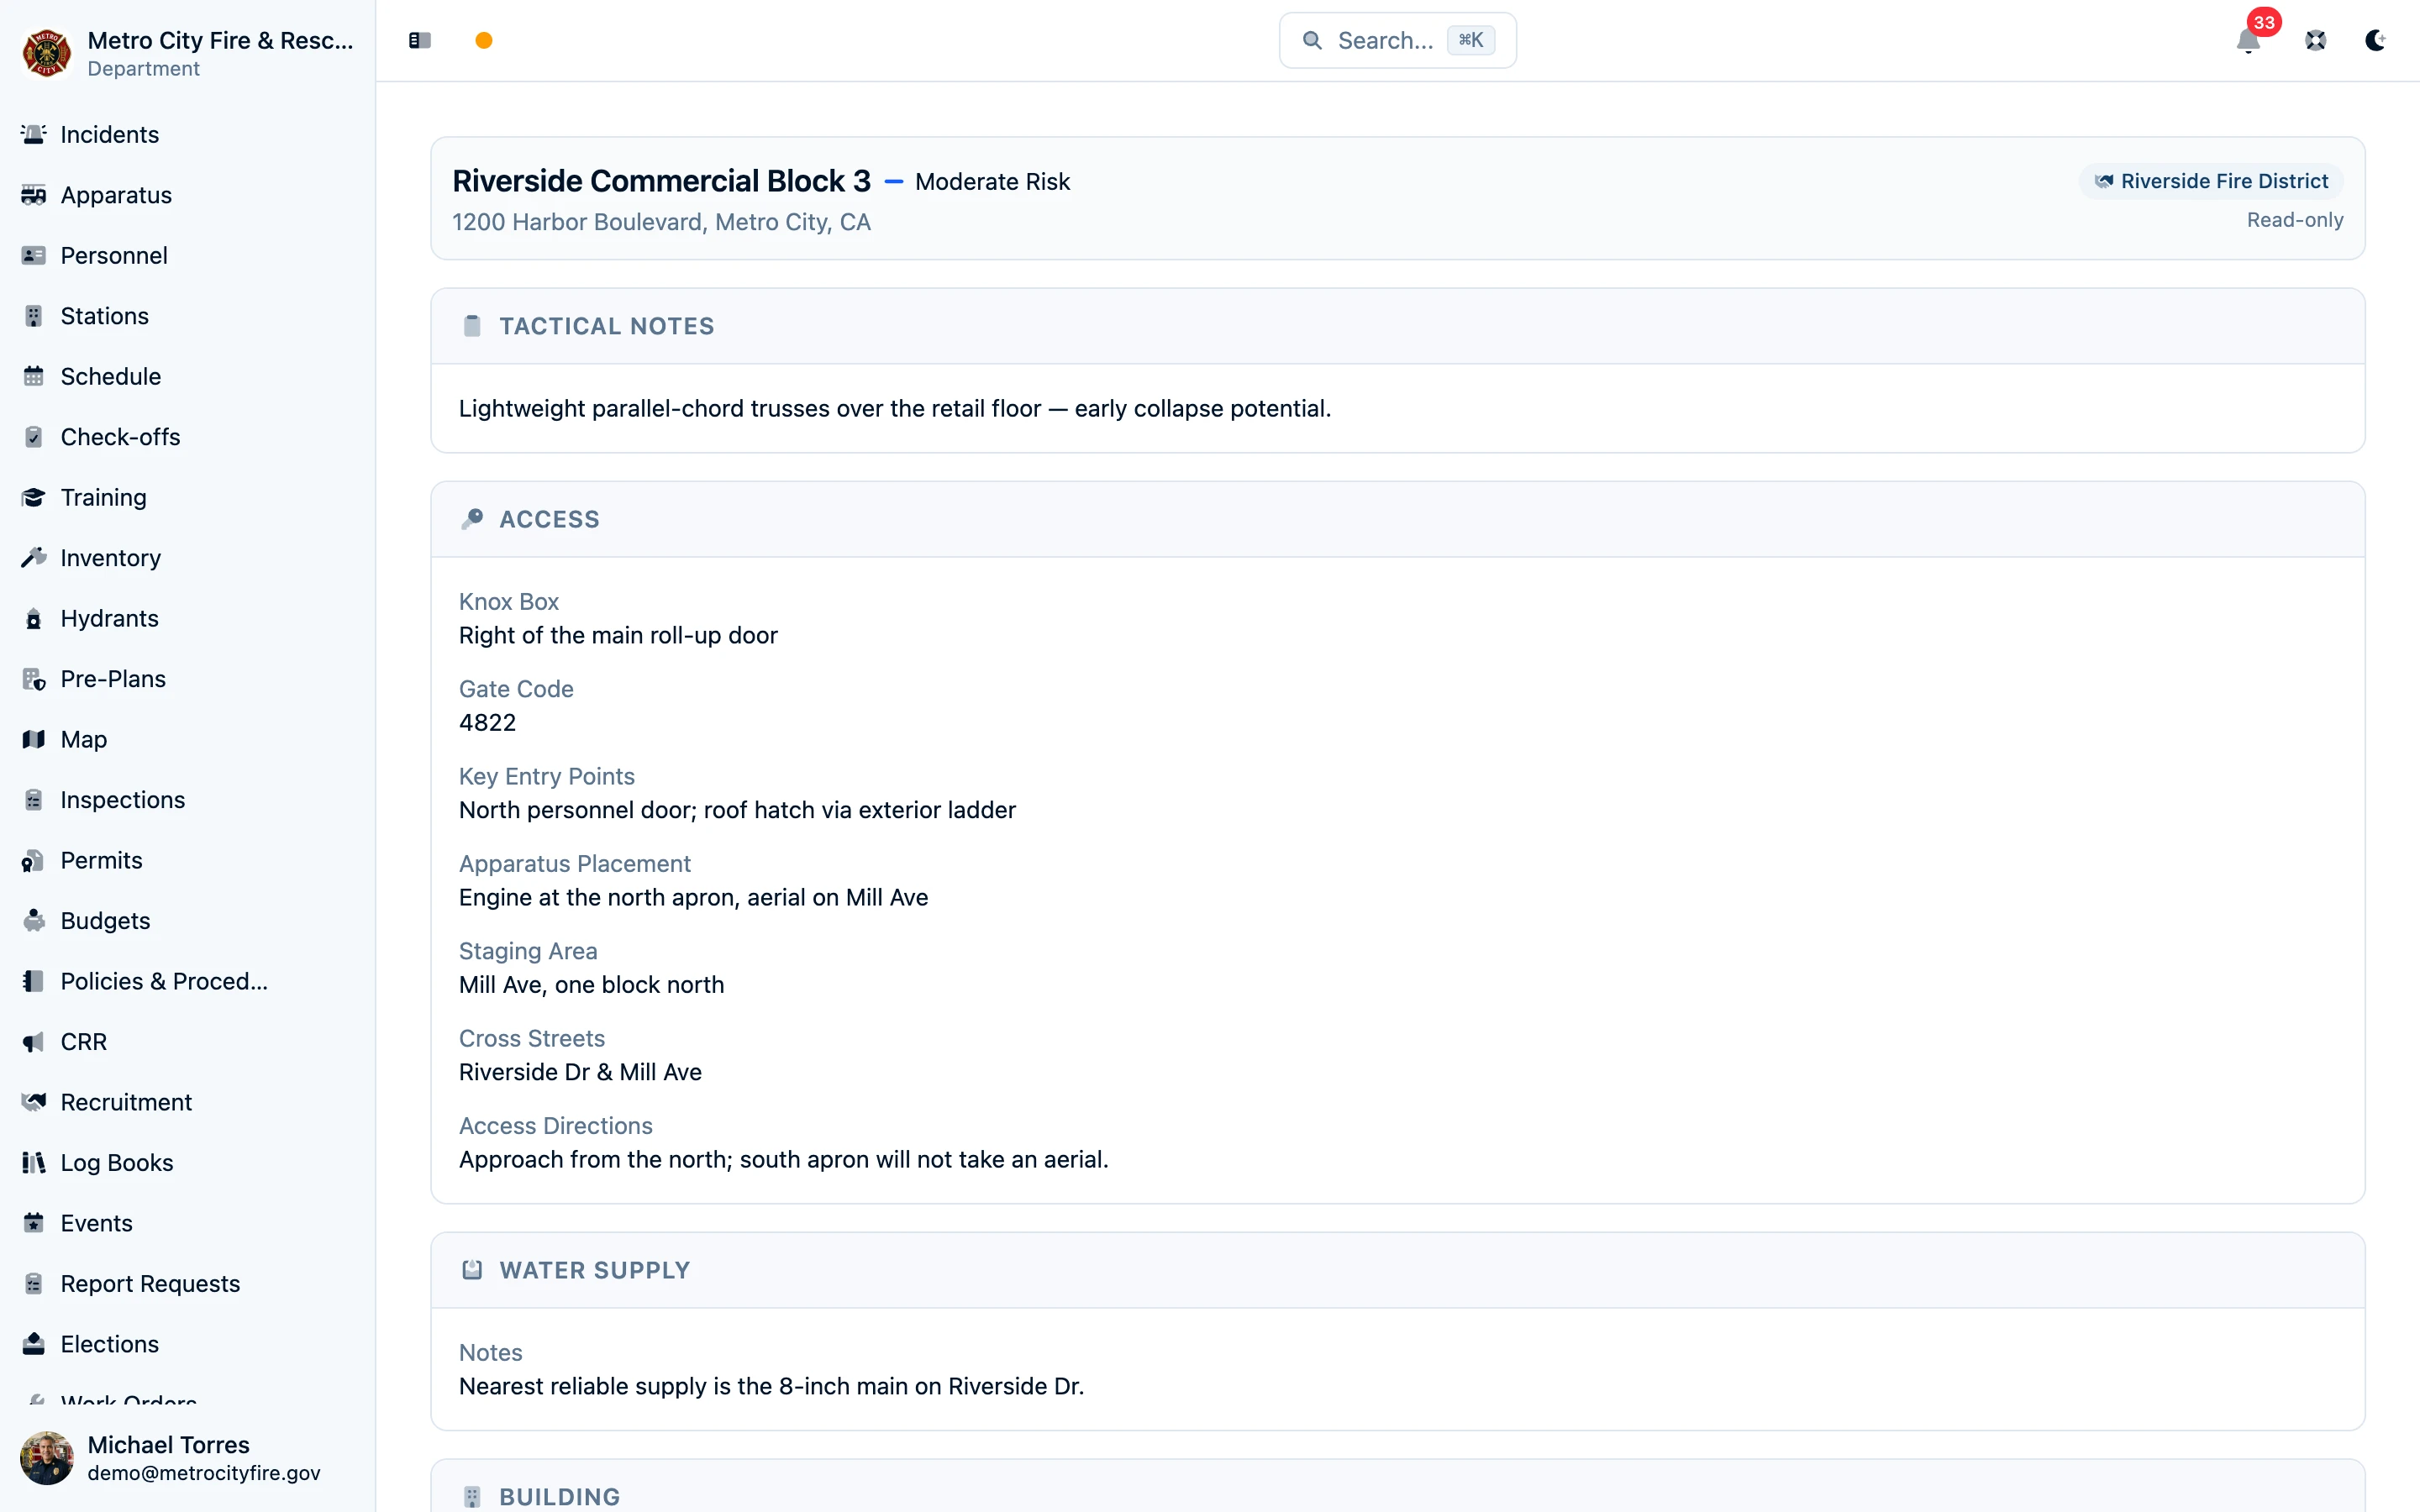Click the Recruitment handshake icon
The image size is (2420, 1512).
pyautogui.click(x=34, y=1102)
